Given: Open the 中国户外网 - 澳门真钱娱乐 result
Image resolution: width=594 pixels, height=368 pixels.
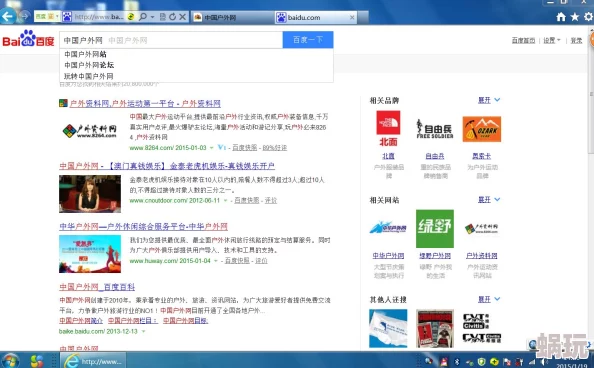Looking at the screenshot, I should coord(167,166).
